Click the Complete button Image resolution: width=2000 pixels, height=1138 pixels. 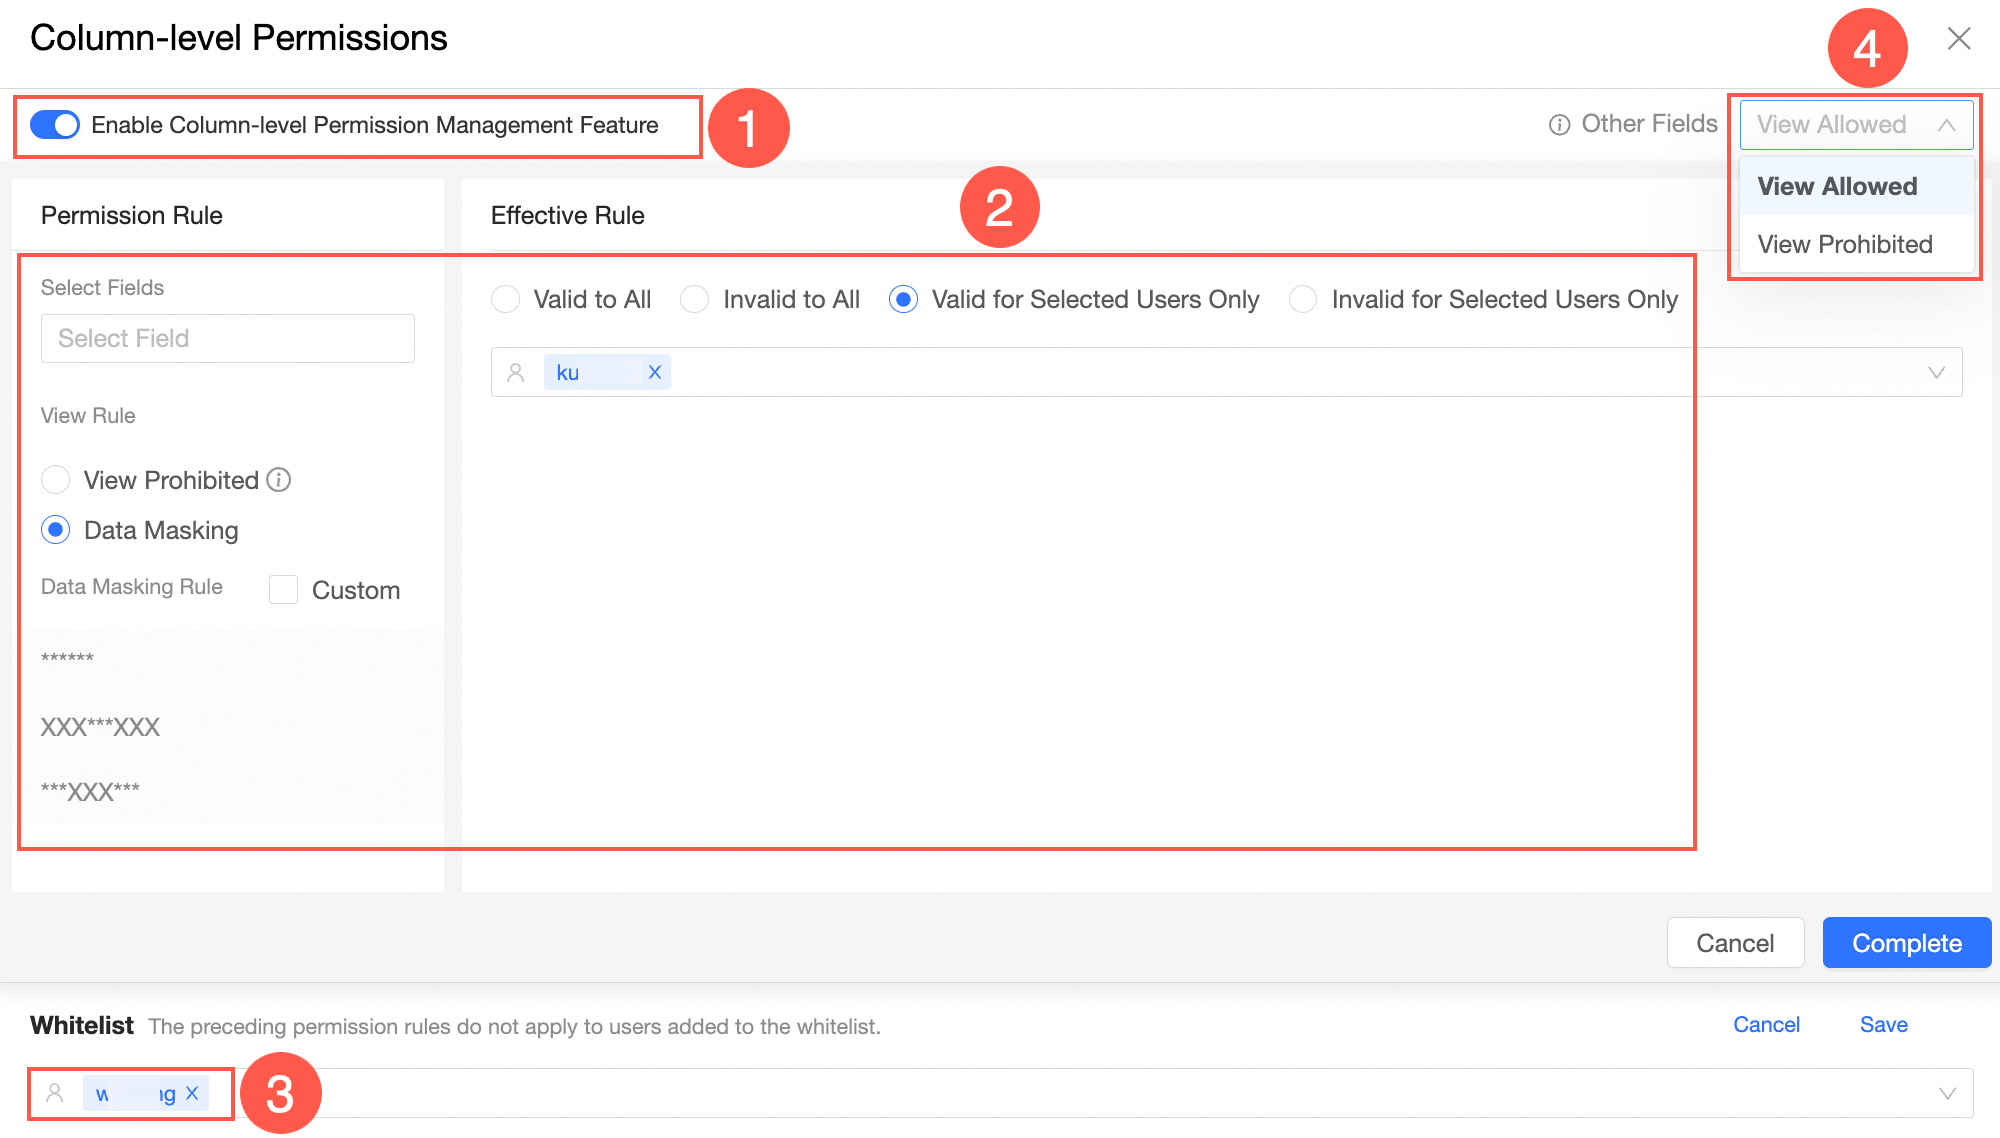tap(1906, 943)
